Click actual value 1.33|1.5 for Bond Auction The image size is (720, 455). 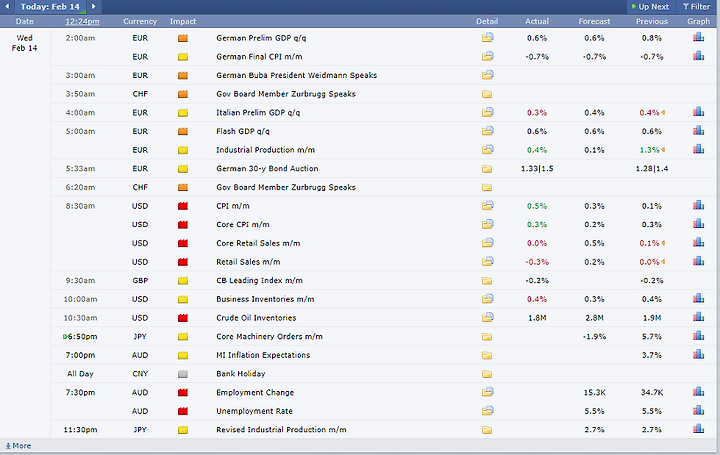(537, 169)
